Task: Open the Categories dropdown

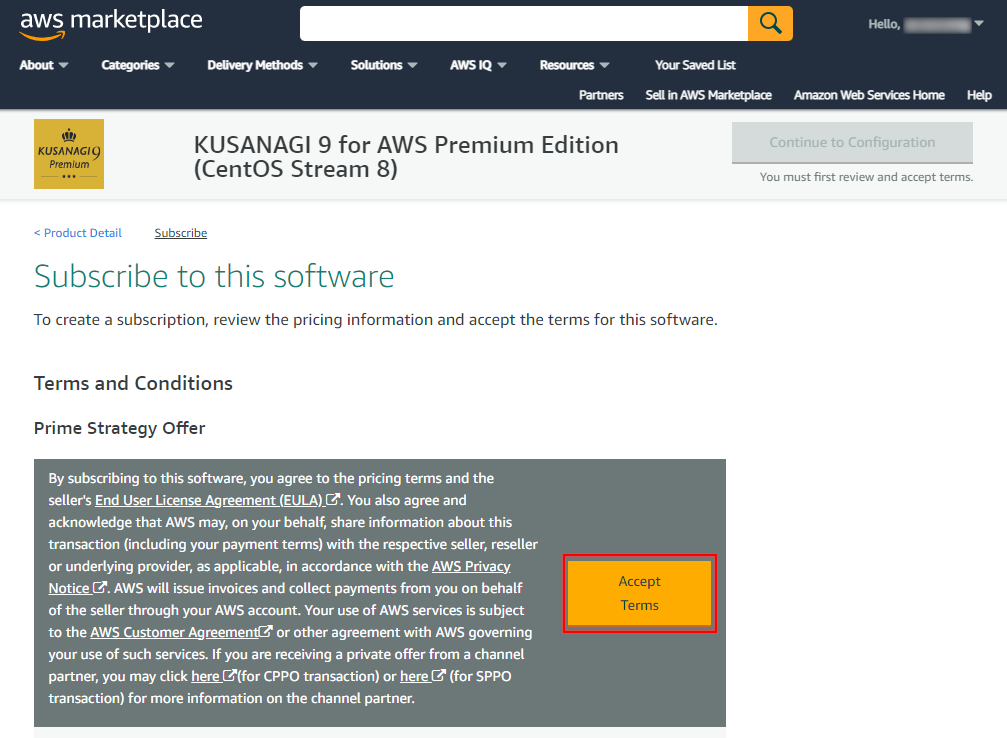Action: click(137, 65)
